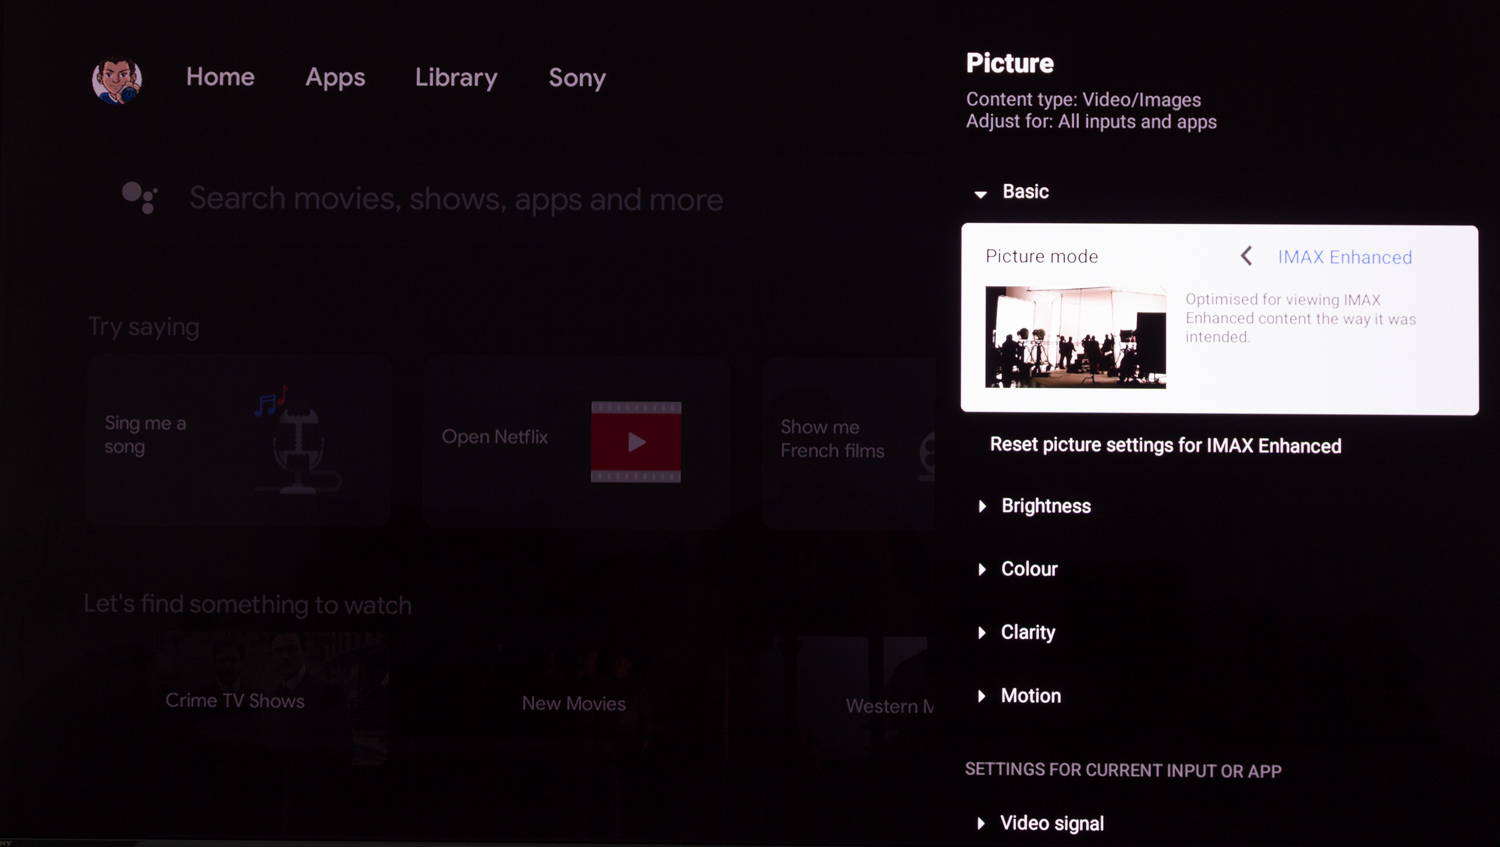Open the New Movies tile
The height and width of the screenshot is (847, 1500).
(574, 702)
